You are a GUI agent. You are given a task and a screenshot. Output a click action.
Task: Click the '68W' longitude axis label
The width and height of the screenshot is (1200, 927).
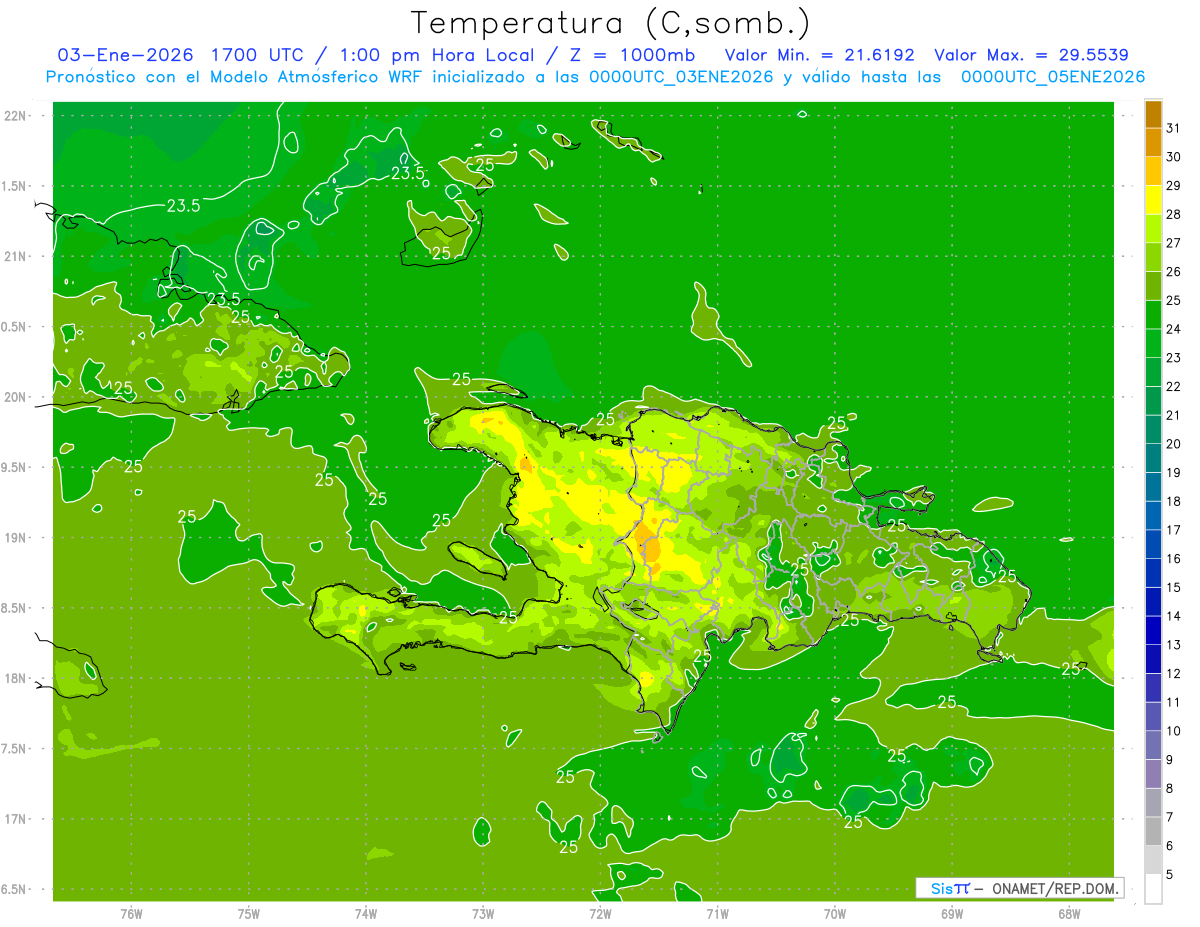pos(1069,913)
